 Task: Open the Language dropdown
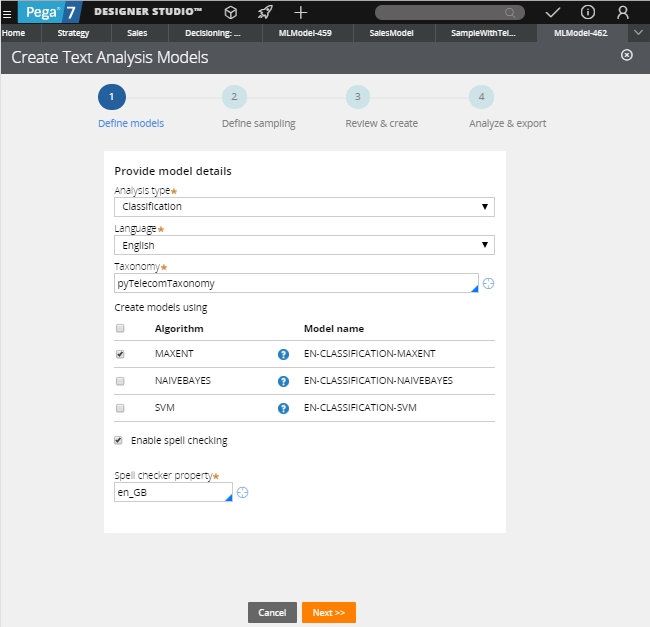pos(304,245)
